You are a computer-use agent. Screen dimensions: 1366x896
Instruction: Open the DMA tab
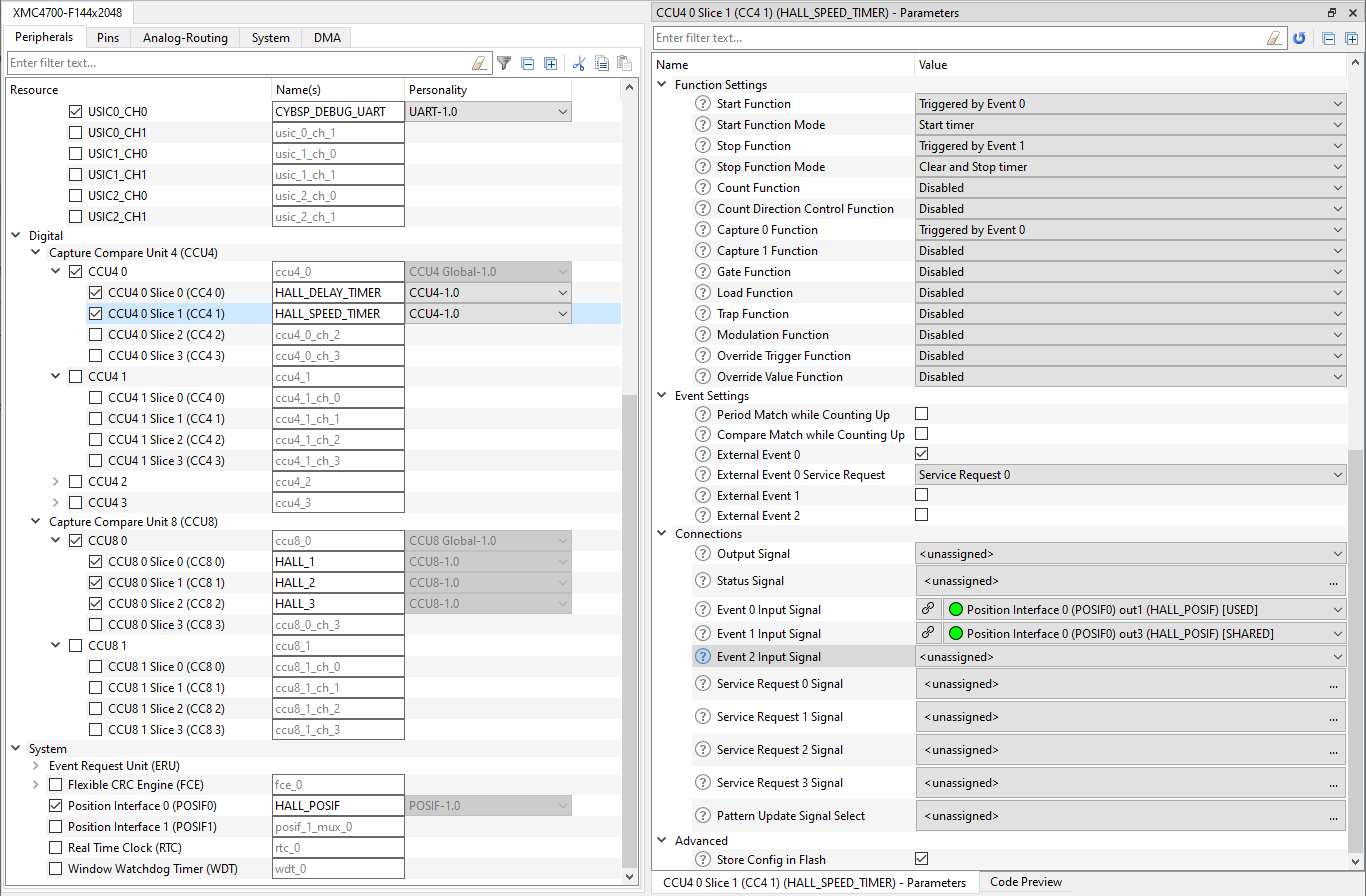[326, 38]
